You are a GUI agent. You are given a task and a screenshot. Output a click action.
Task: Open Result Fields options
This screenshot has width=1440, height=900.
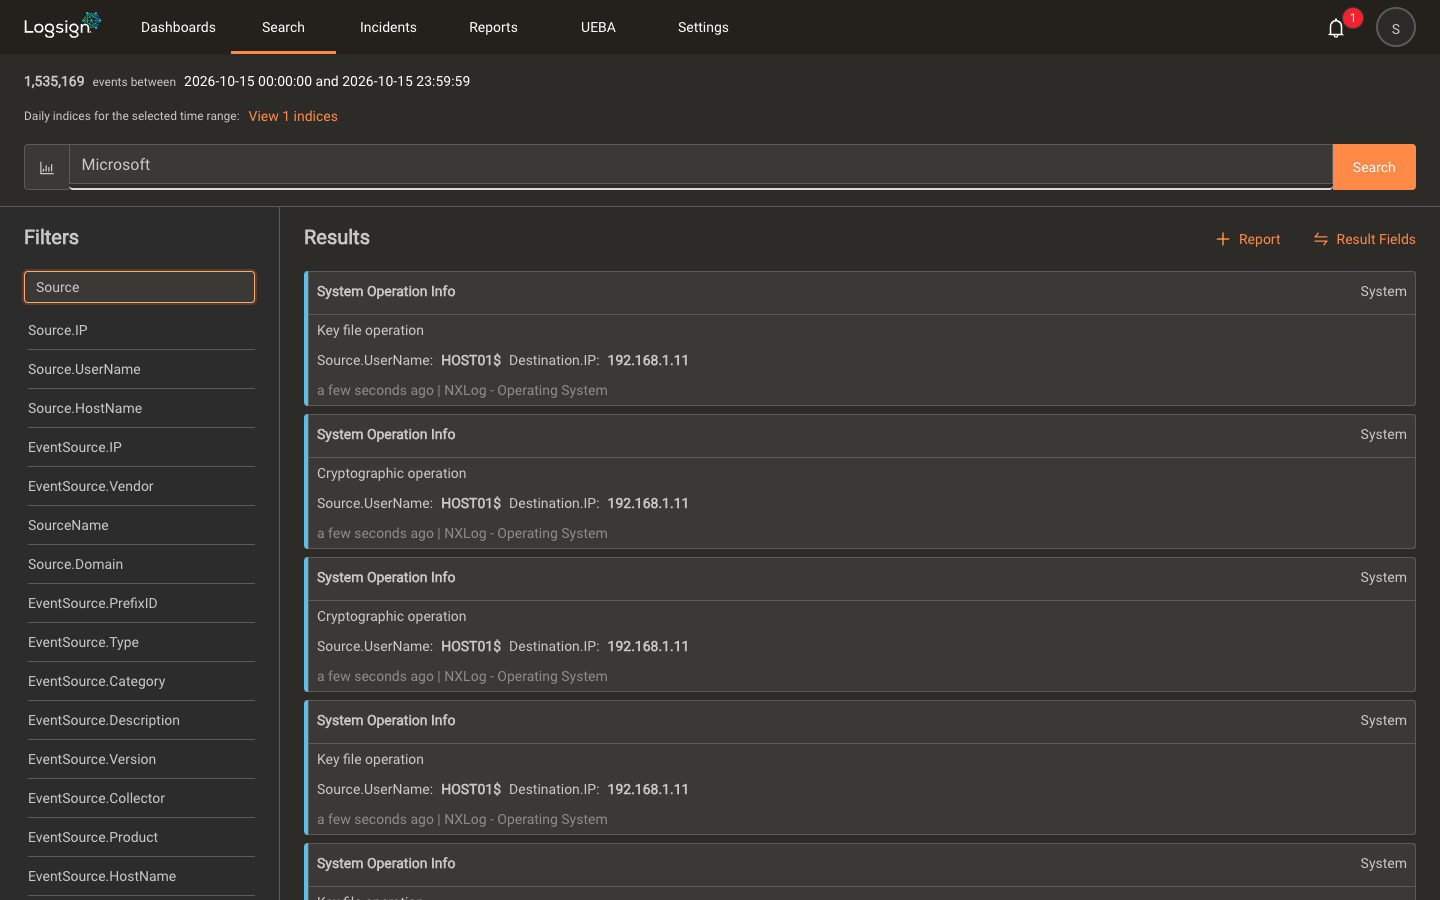pos(1375,239)
